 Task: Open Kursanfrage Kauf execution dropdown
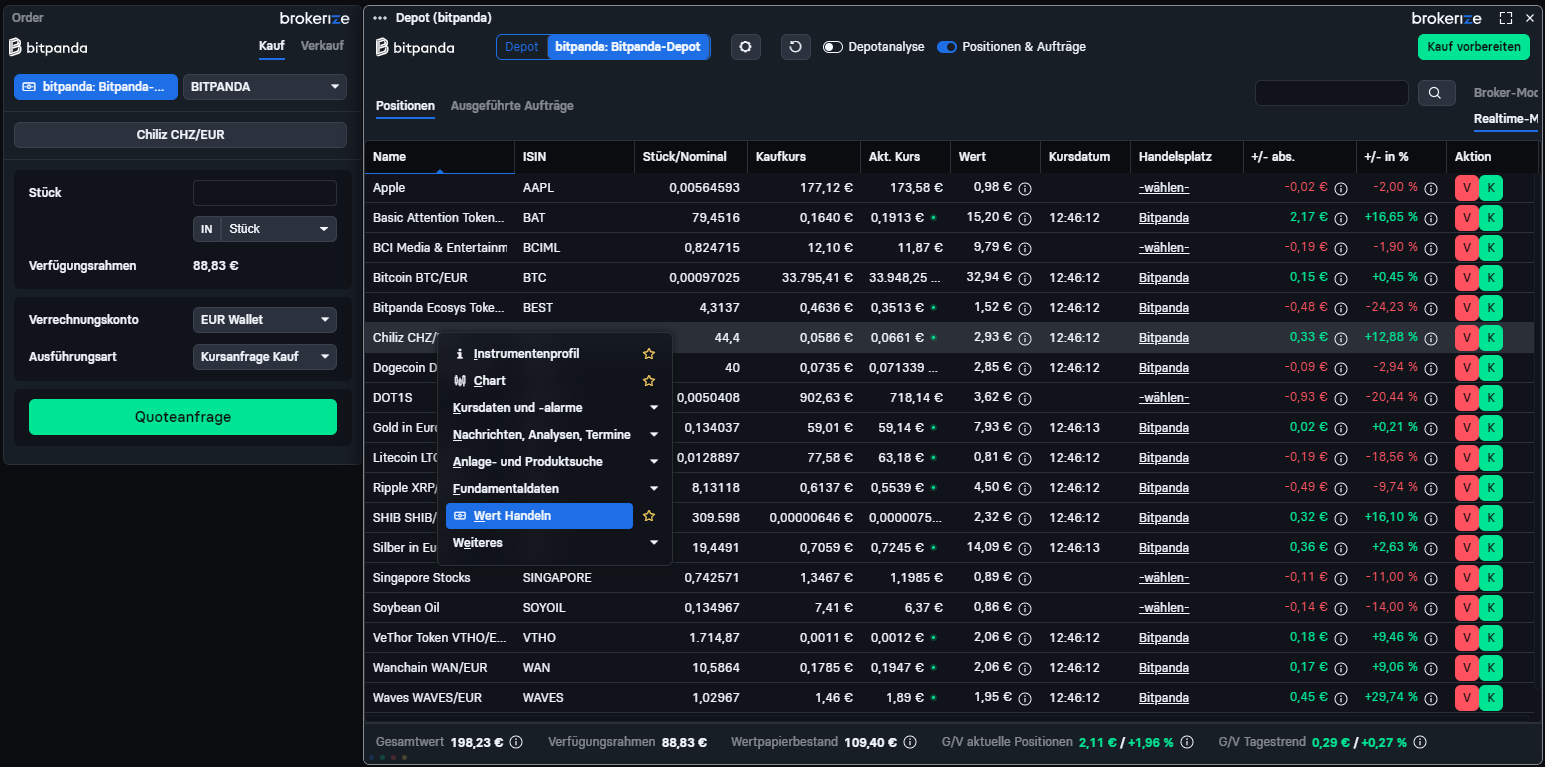coord(265,356)
